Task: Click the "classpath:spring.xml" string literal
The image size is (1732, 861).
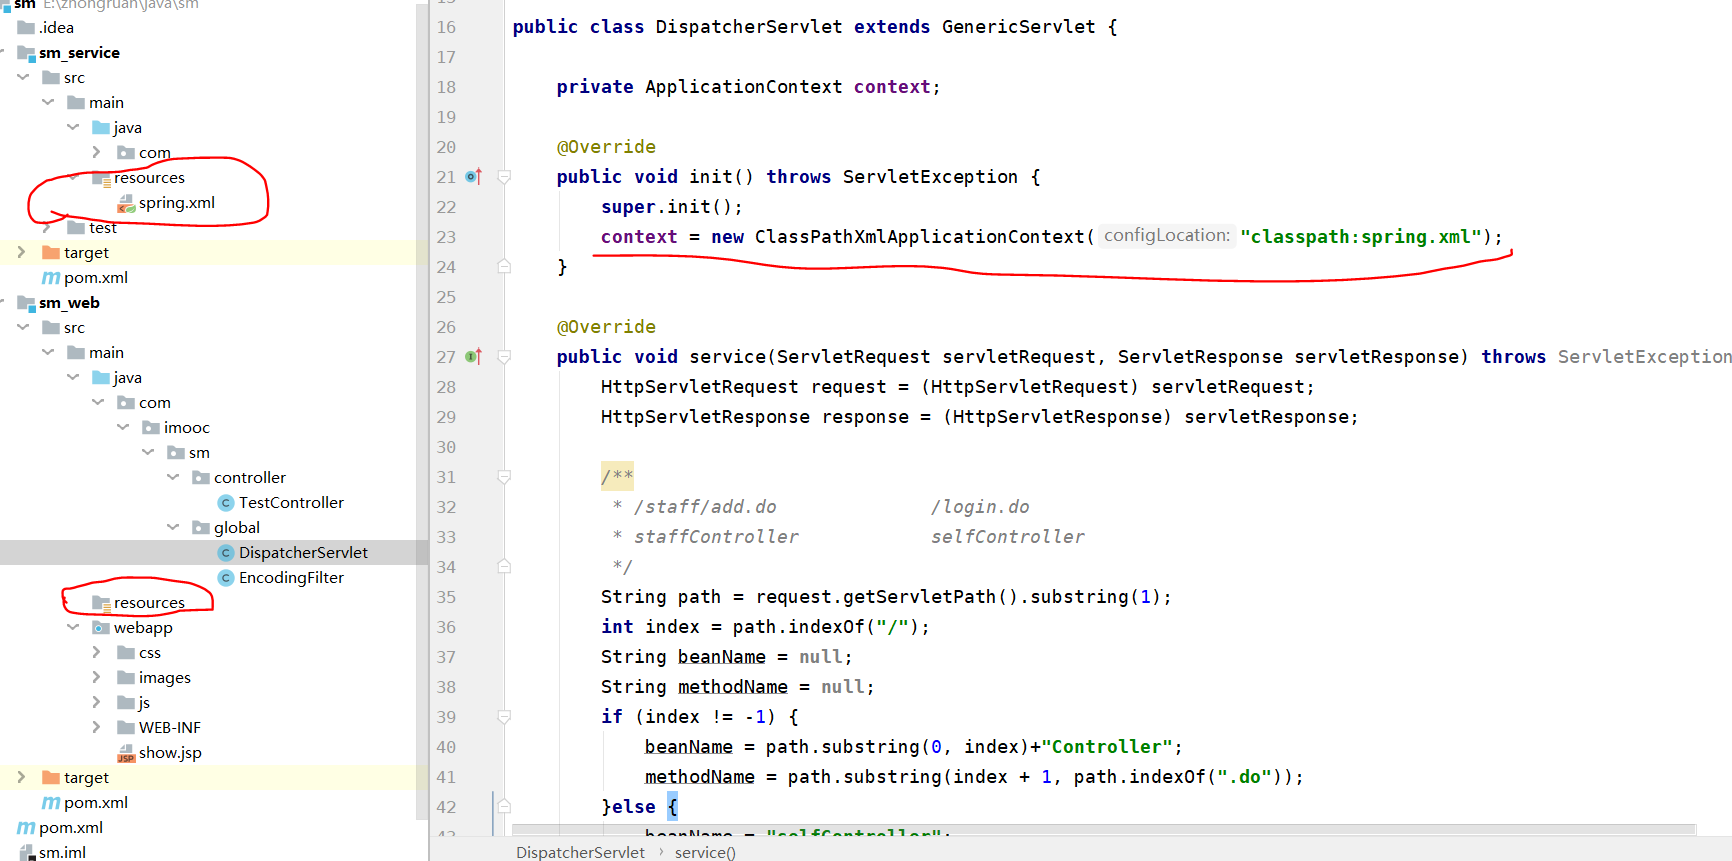Action: (1360, 237)
